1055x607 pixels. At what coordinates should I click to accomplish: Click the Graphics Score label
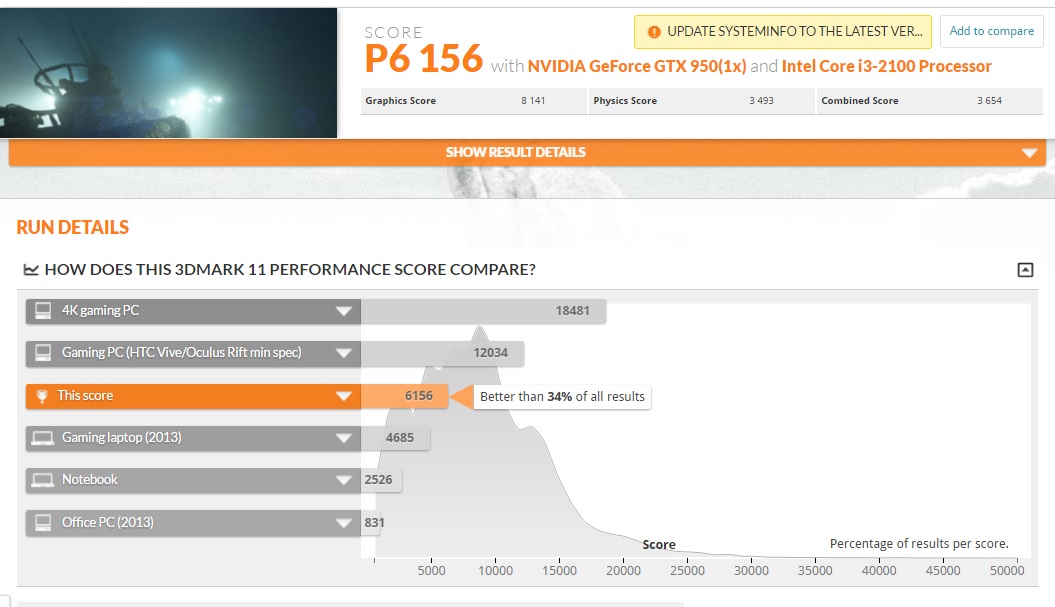(x=400, y=100)
